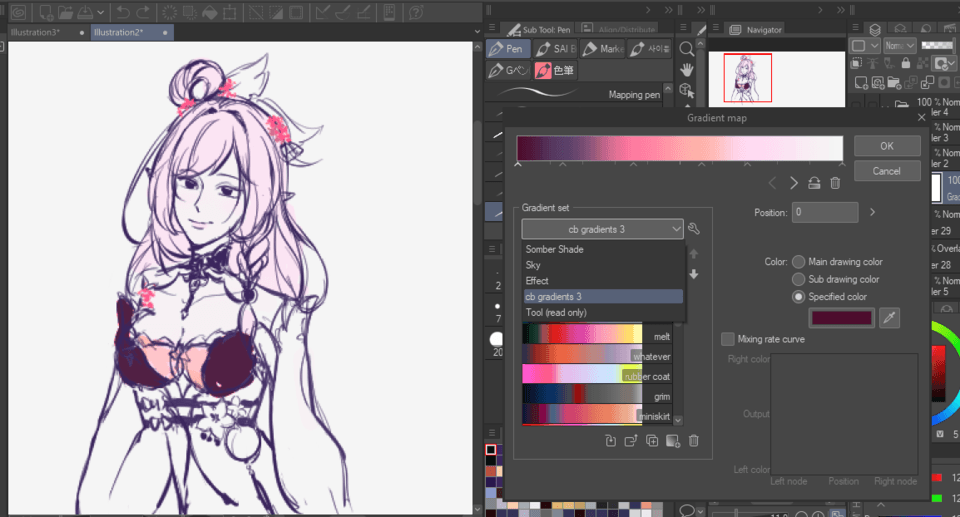This screenshot has height=517, width=960.
Task: Choose Sky gradient set
Action: (x=603, y=265)
